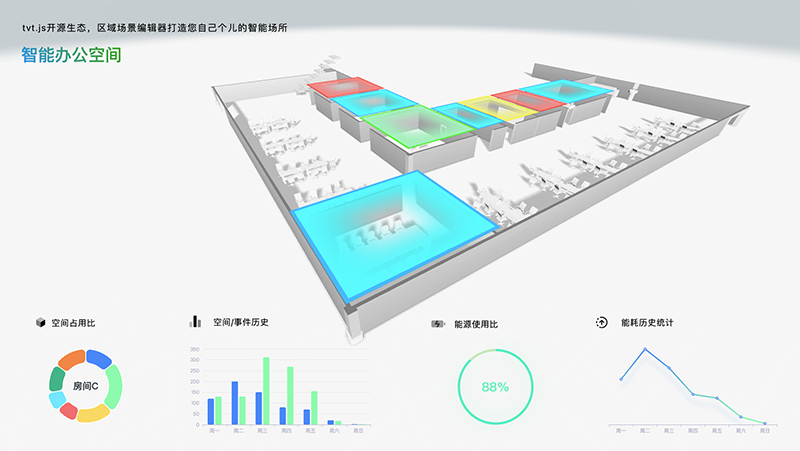Viewport: 800px width, 451px height.
Task: Click the blue donut segment at top
Action: click(x=99, y=359)
